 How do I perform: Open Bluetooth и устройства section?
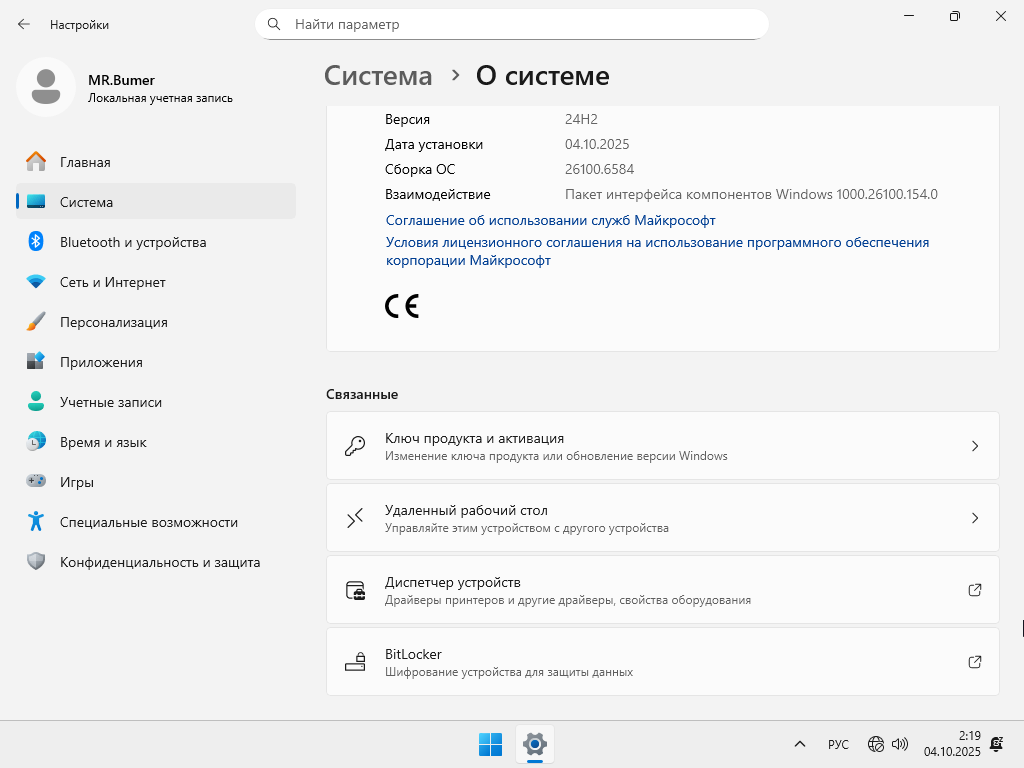(x=133, y=242)
